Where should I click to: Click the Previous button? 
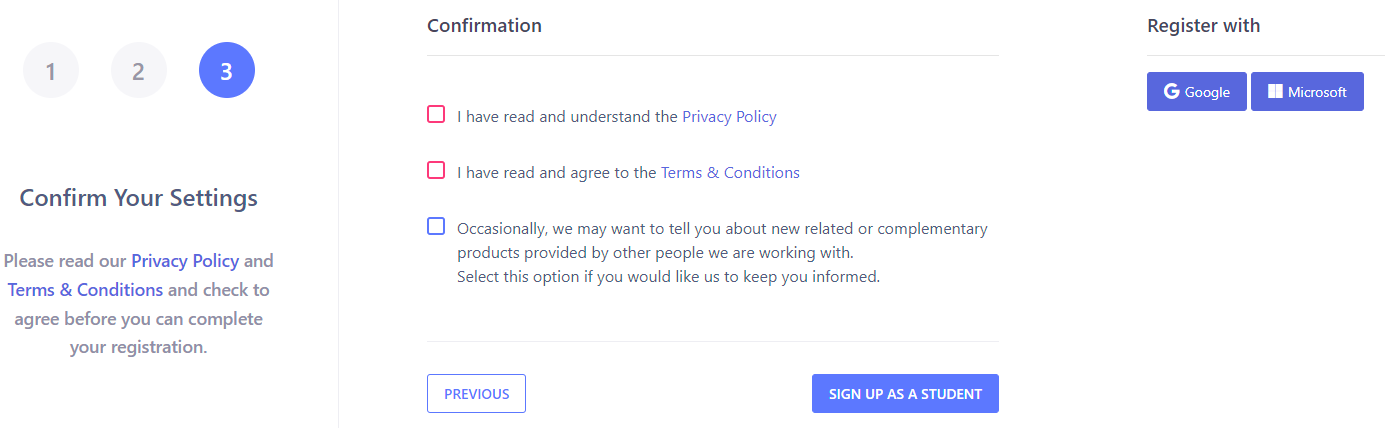[476, 394]
